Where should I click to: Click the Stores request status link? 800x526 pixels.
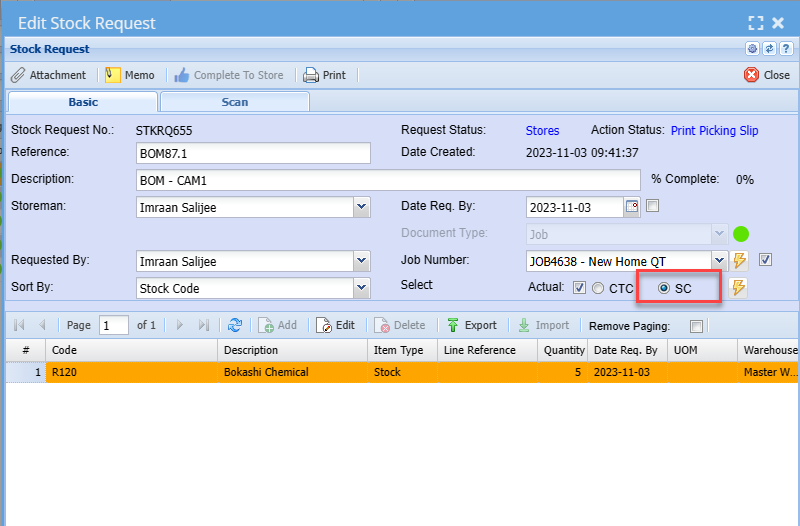[x=542, y=130]
